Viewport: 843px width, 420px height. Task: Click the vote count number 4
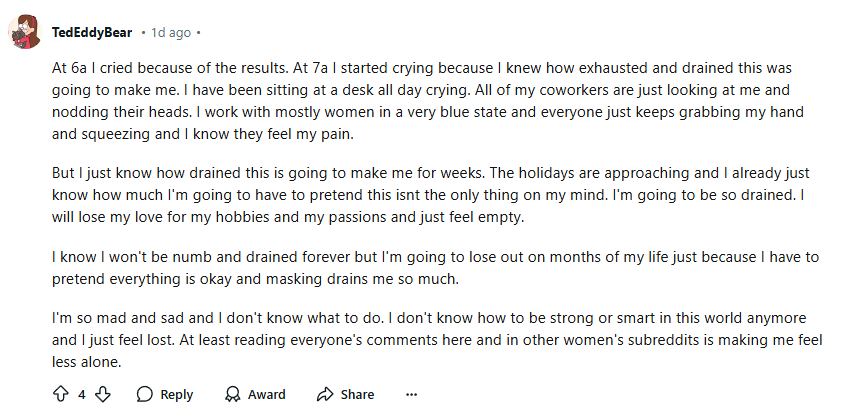coord(82,394)
